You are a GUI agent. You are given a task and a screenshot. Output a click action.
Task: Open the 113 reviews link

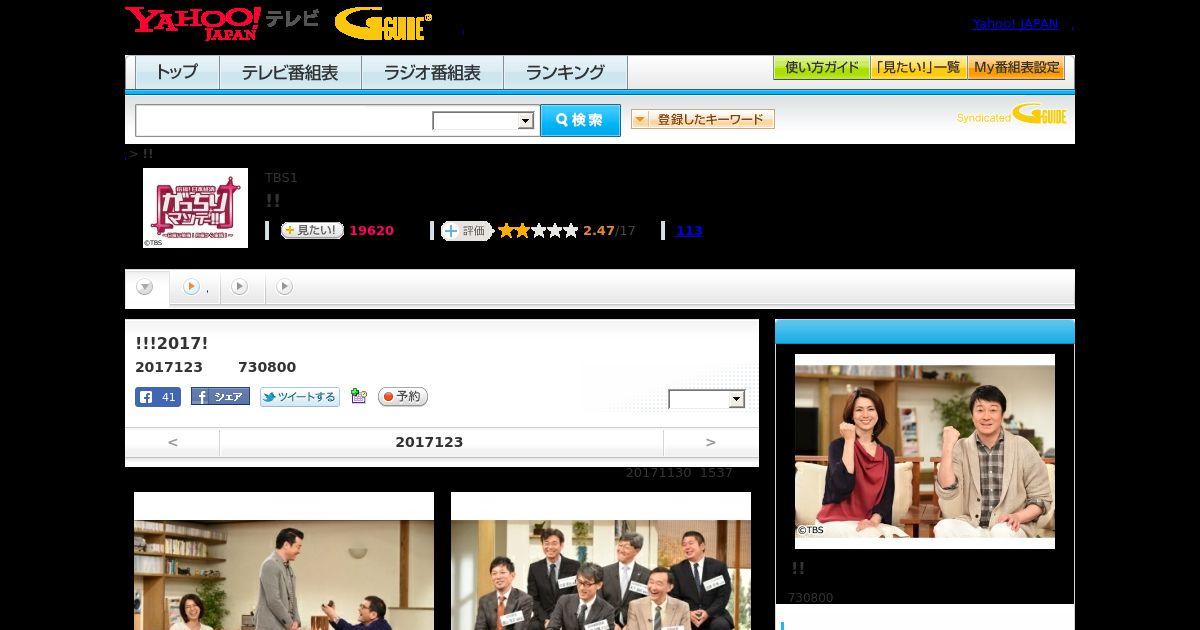click(689, 231)
